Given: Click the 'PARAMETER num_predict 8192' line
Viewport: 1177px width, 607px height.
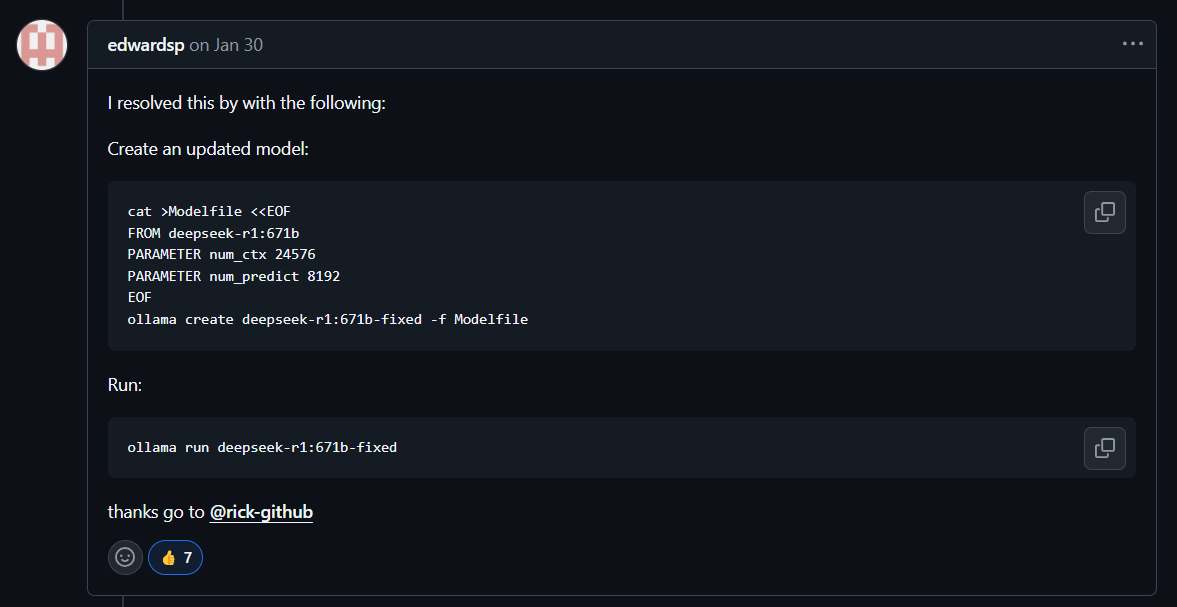Looking at the screenshot, I should [233, 276].
